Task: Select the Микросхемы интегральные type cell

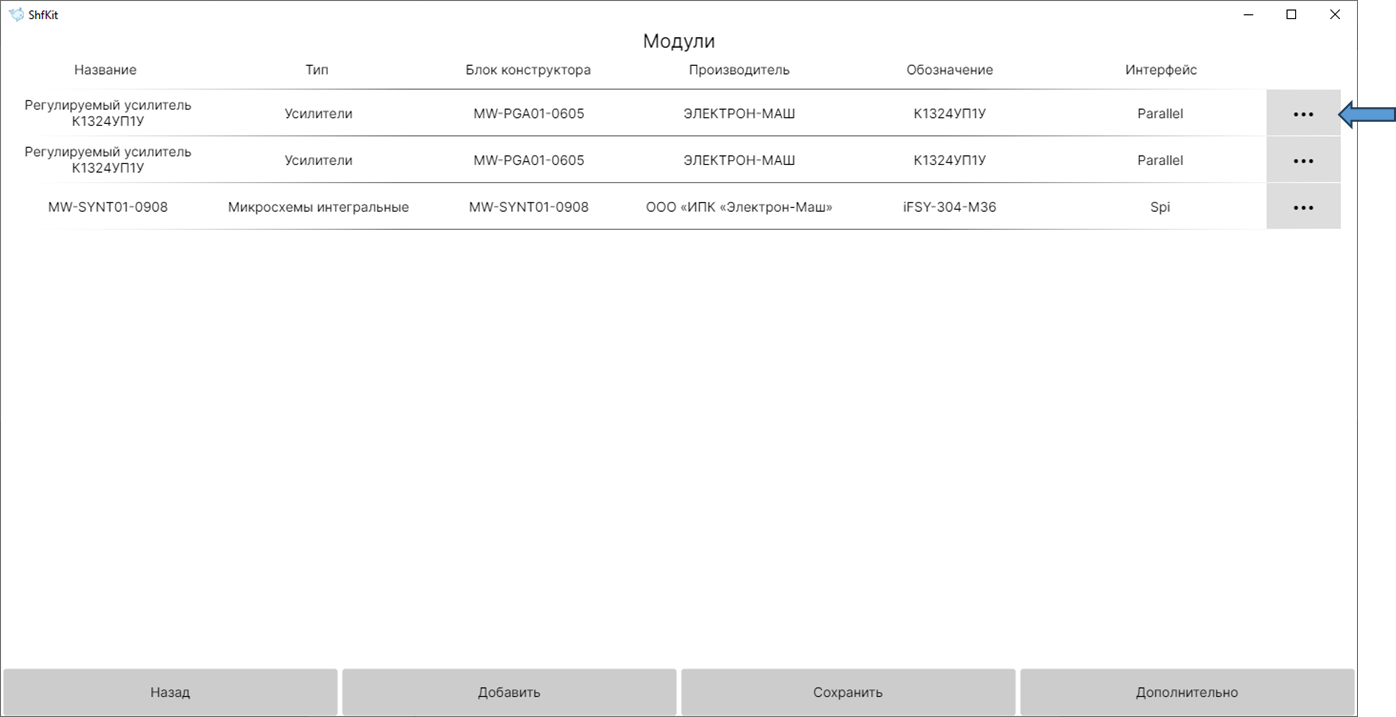Action: (x=318, y=207)
